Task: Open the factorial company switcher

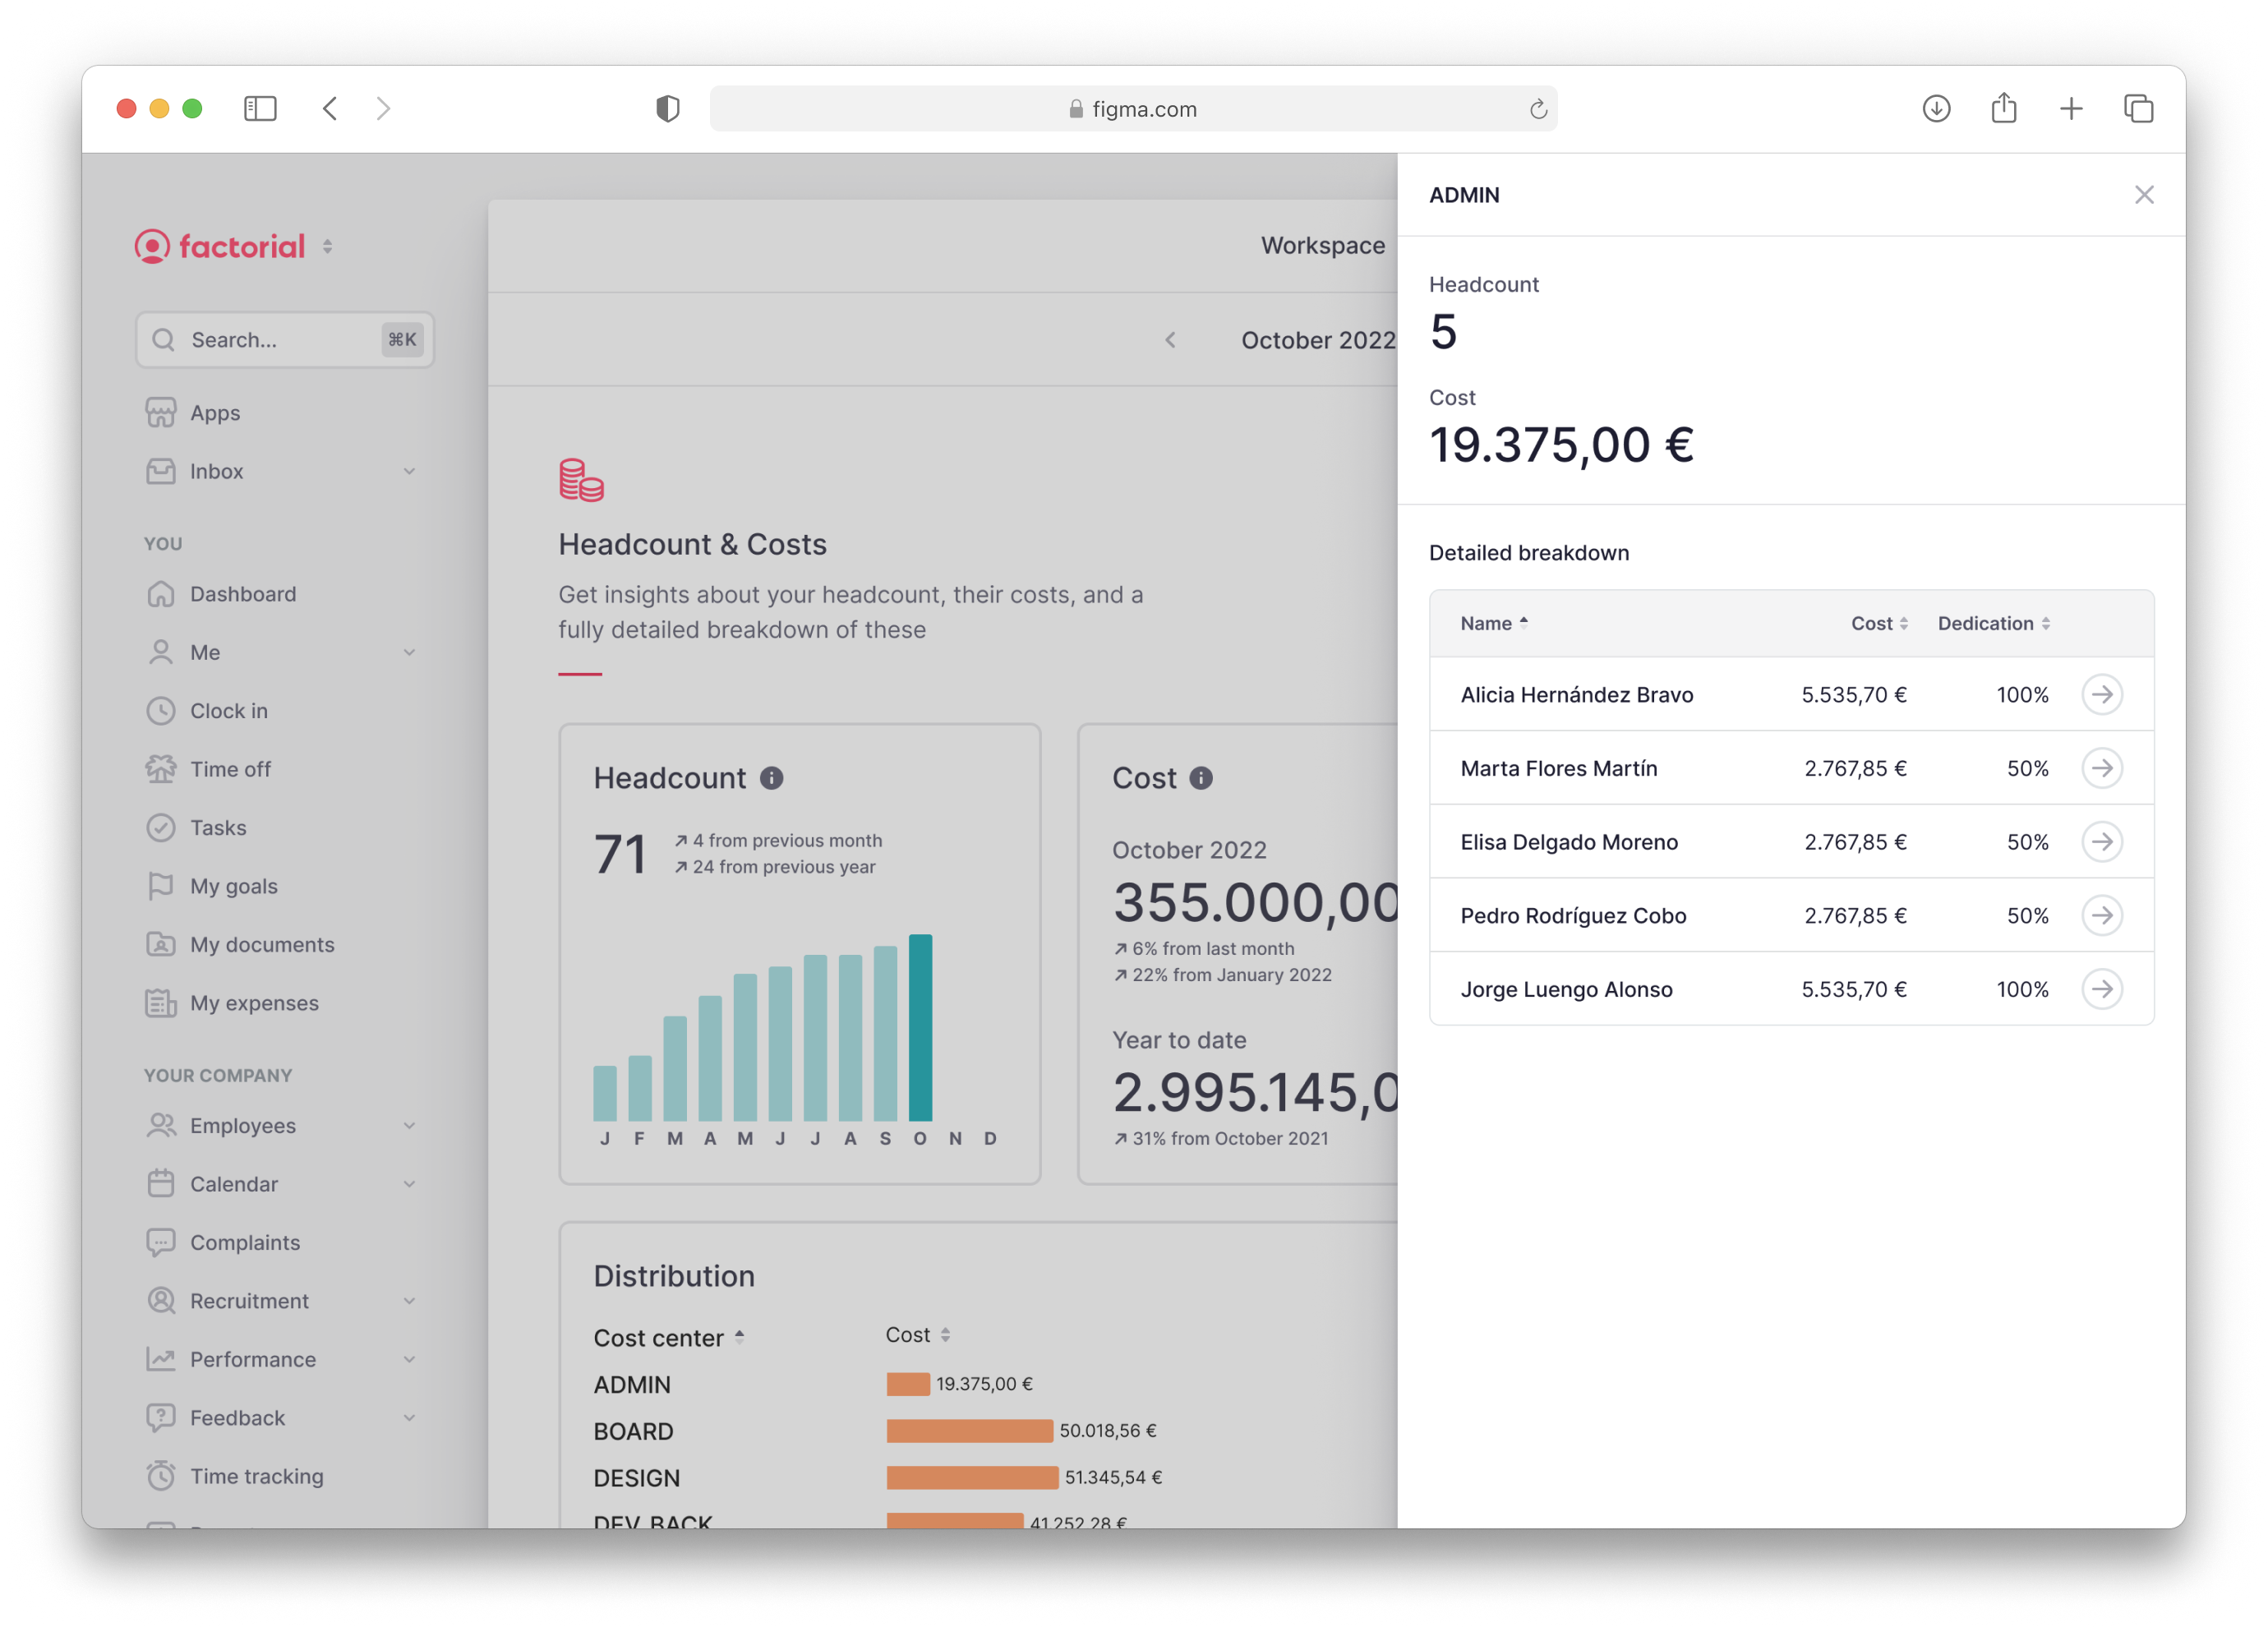Action: (x=327, y=246)
